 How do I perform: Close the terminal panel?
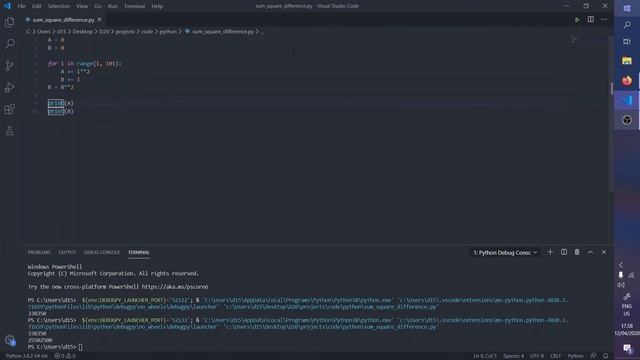click(x=604, y=252)
